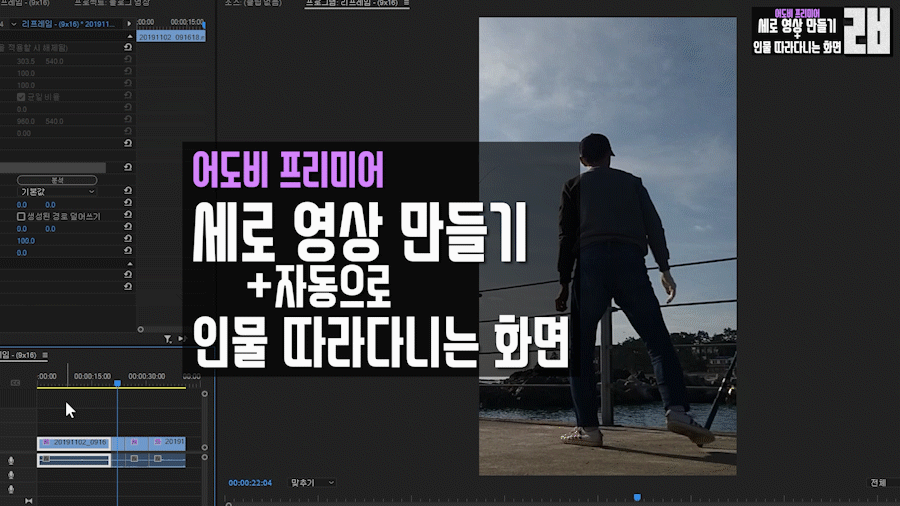Click the 303.5 position value
The height and width of the screenshot is (506, 900).
tap(26, 61)
